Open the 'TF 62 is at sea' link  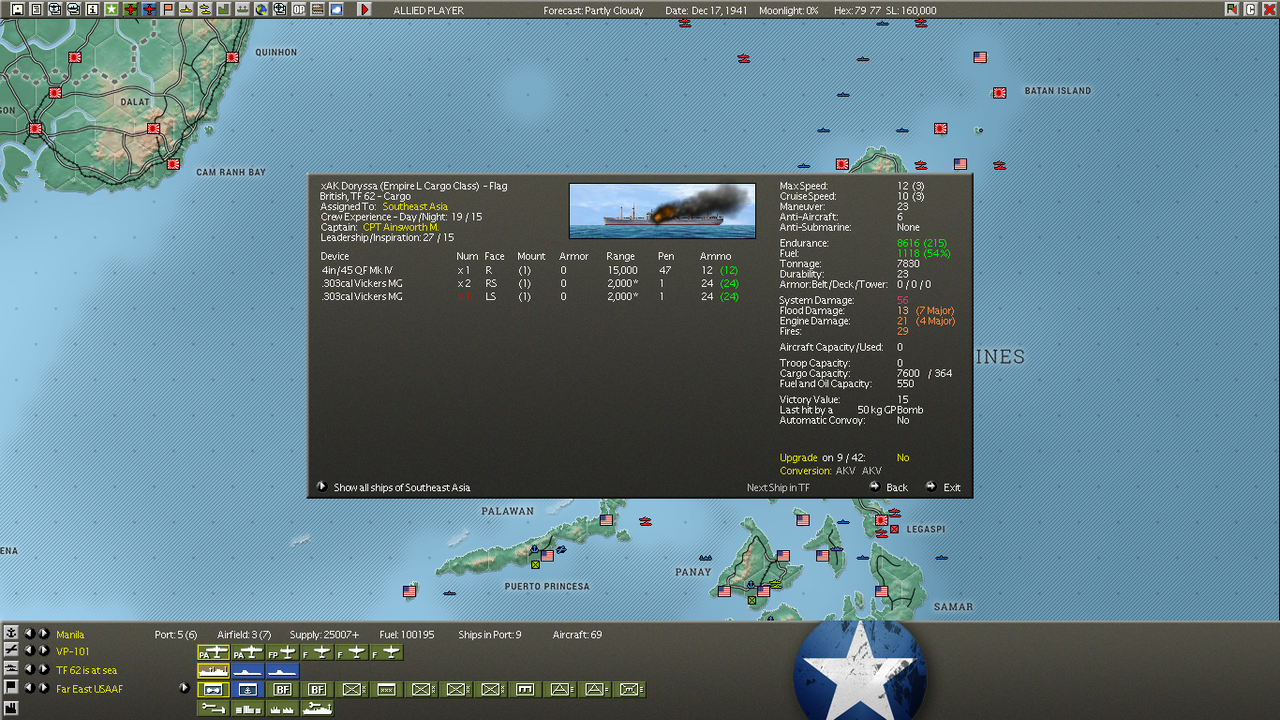86,670
